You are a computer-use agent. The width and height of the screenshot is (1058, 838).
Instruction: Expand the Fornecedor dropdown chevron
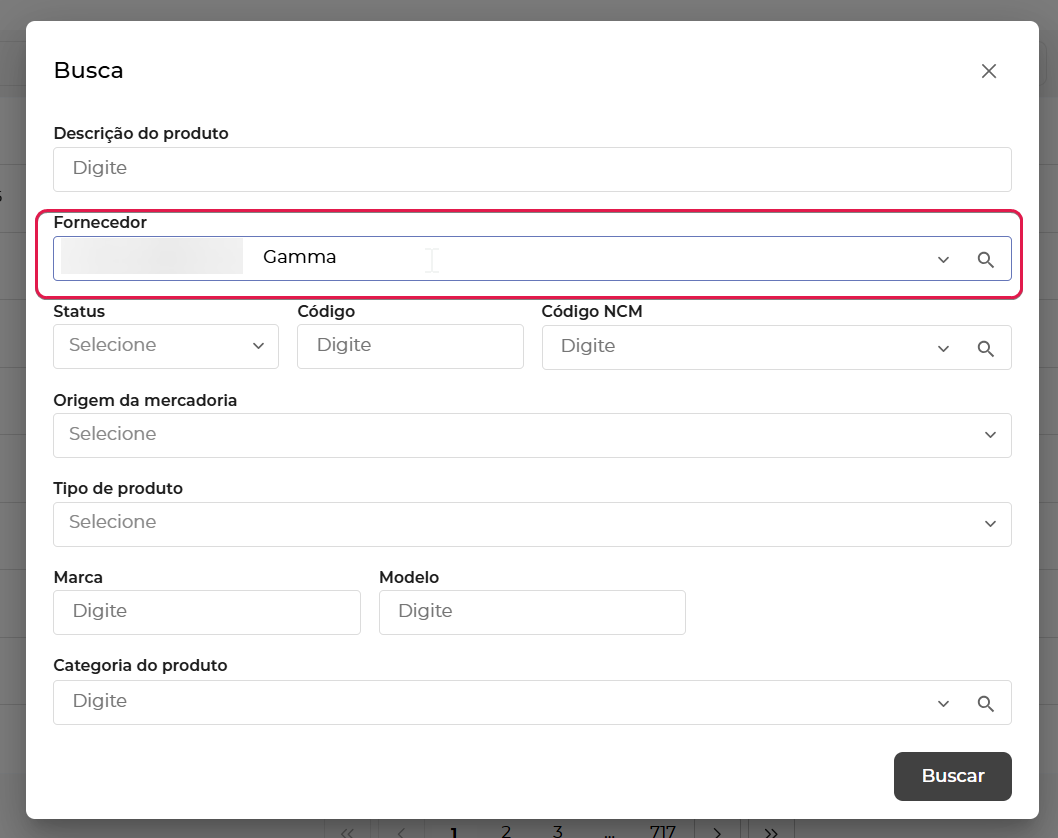click(942, 260)
